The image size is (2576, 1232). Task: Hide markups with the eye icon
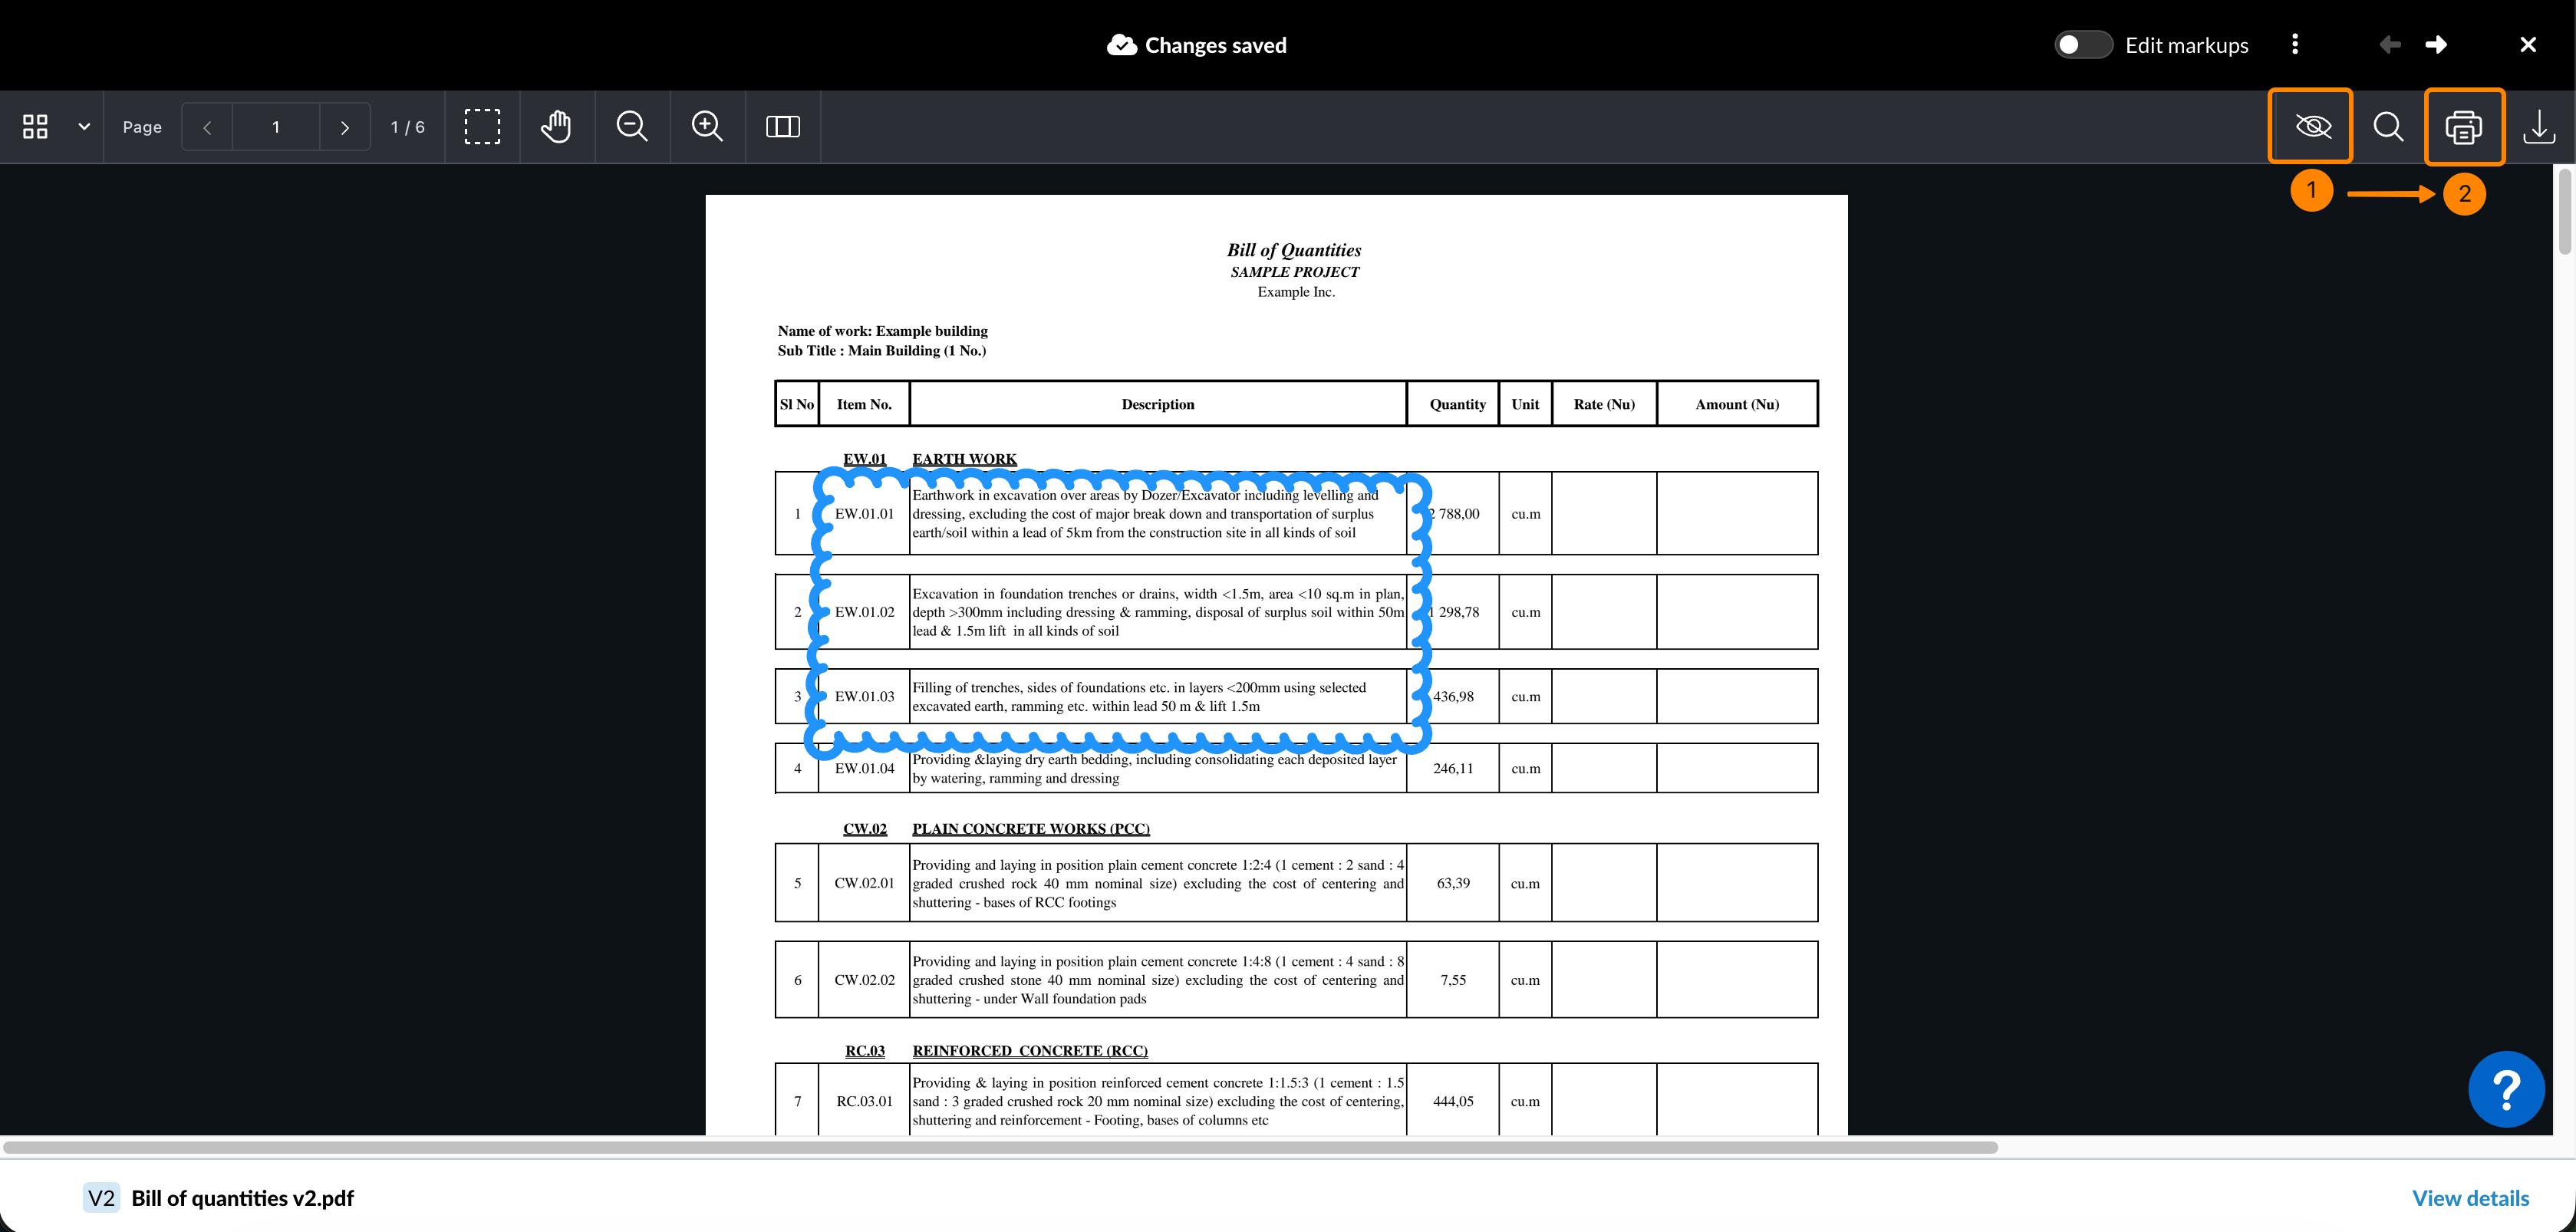tap(2312, 127)
